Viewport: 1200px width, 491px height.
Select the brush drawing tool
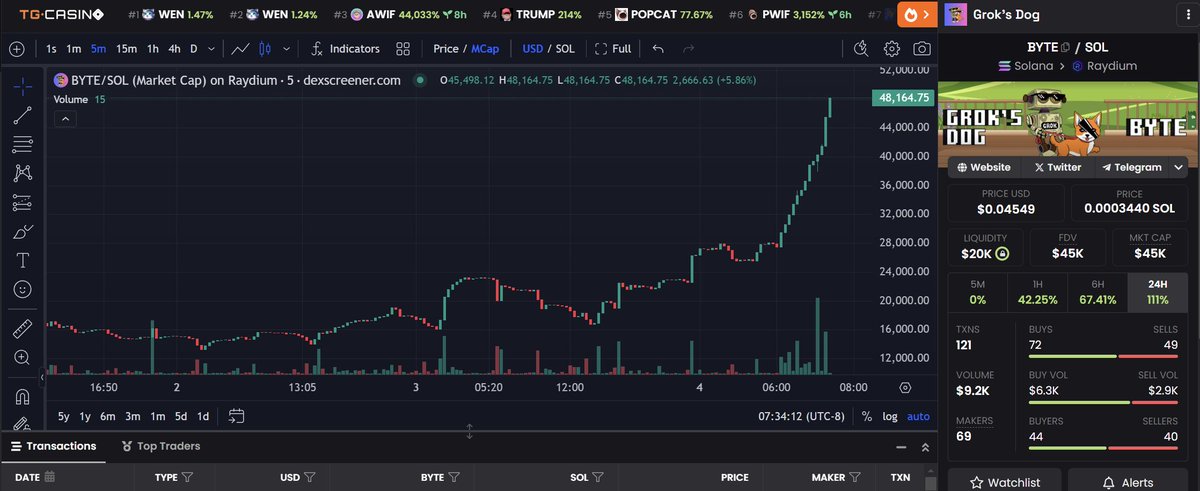coord(22,231)
